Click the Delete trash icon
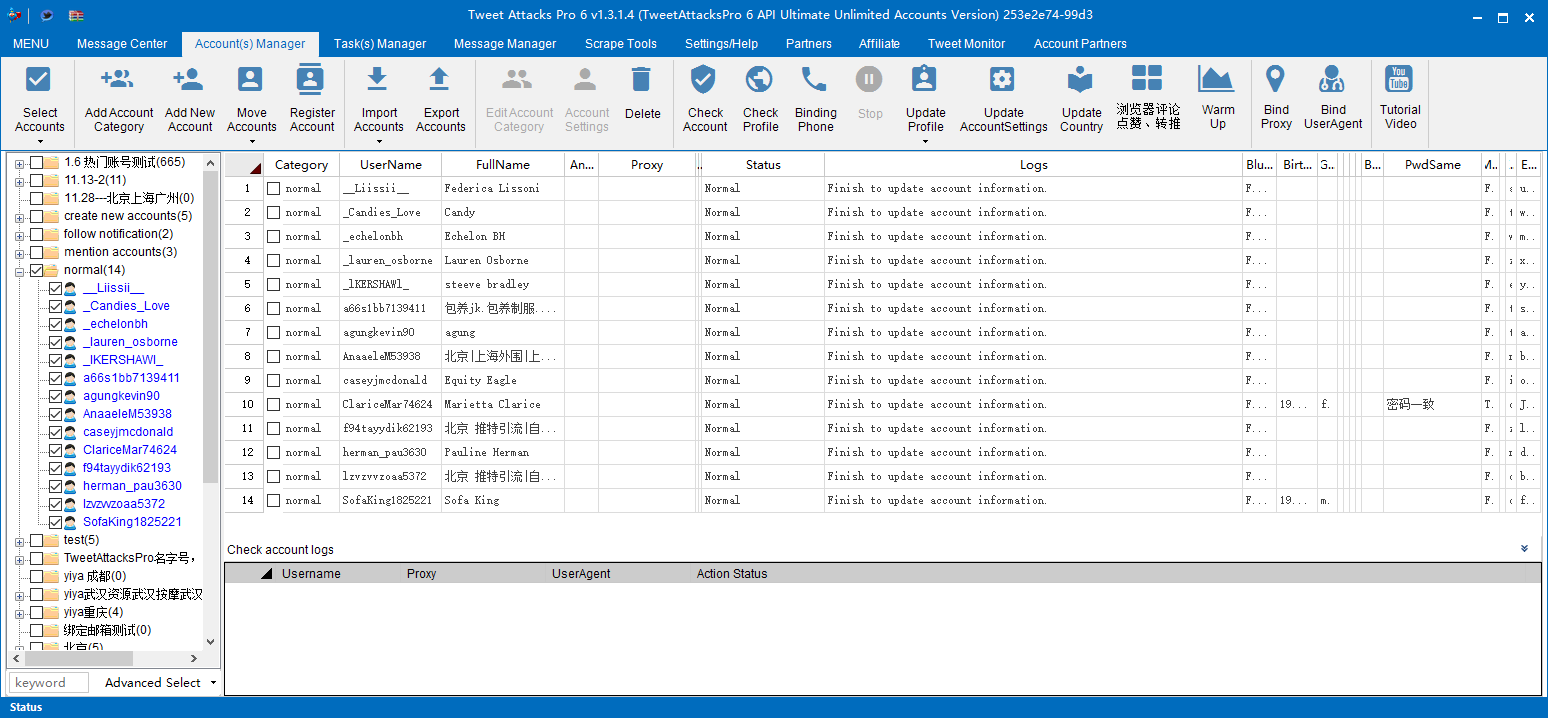Screen dimensions: 1548x718 (x=642, y=80)
